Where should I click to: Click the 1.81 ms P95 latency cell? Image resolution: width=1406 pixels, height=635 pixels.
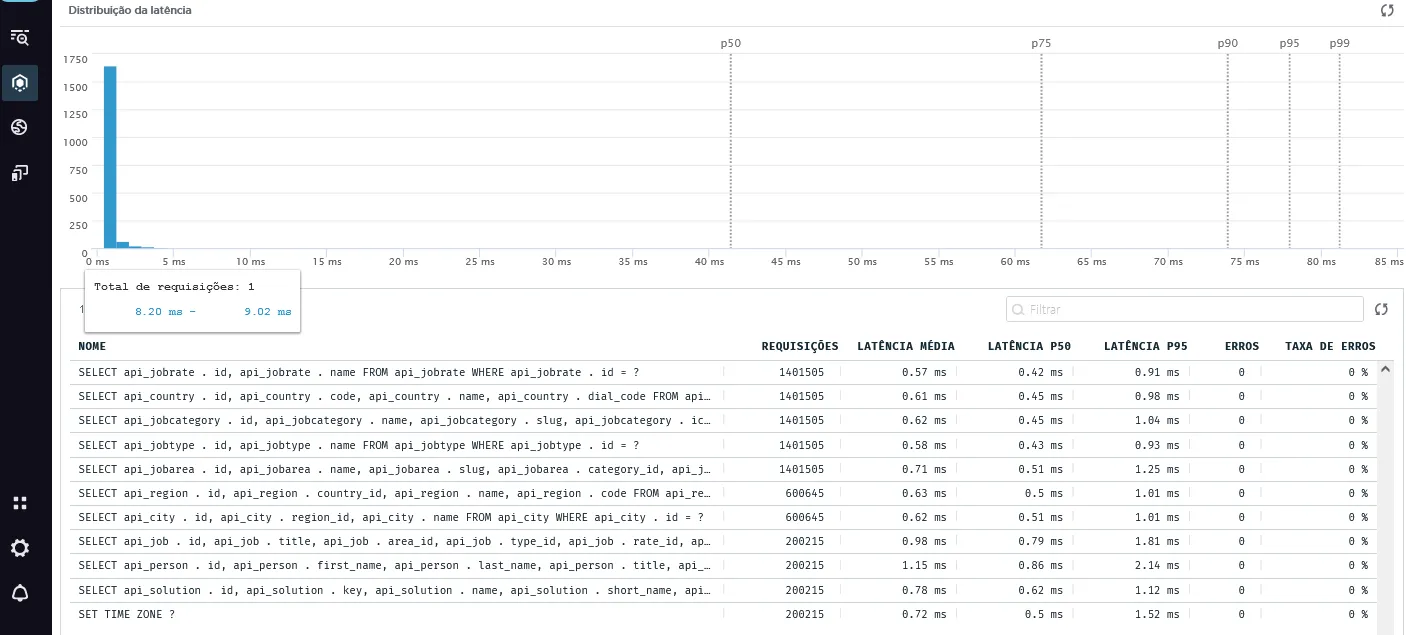(x=1159, y=542)
